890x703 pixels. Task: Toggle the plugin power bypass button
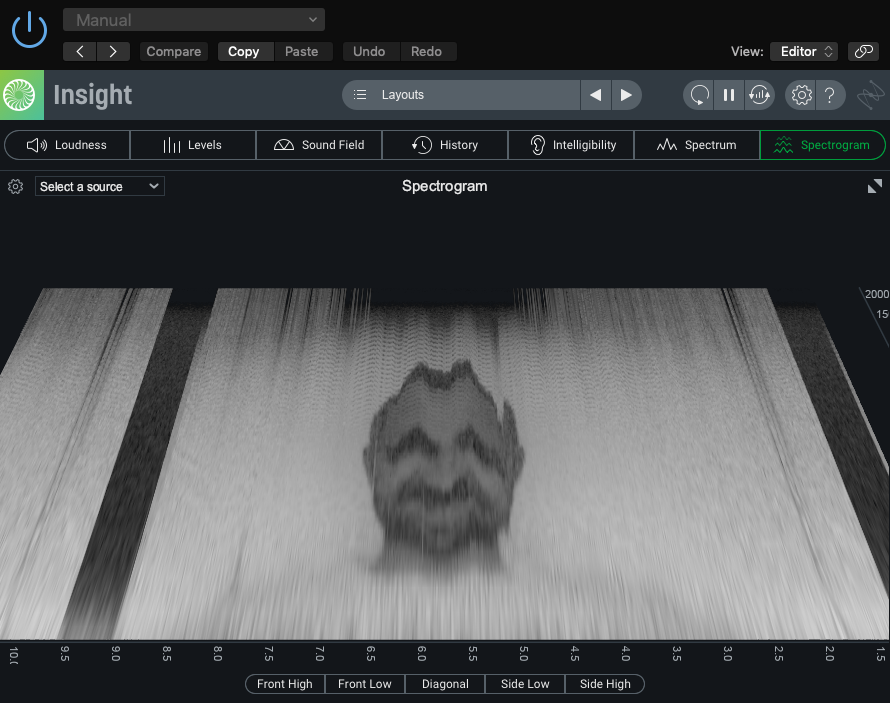tap(29, 29)
